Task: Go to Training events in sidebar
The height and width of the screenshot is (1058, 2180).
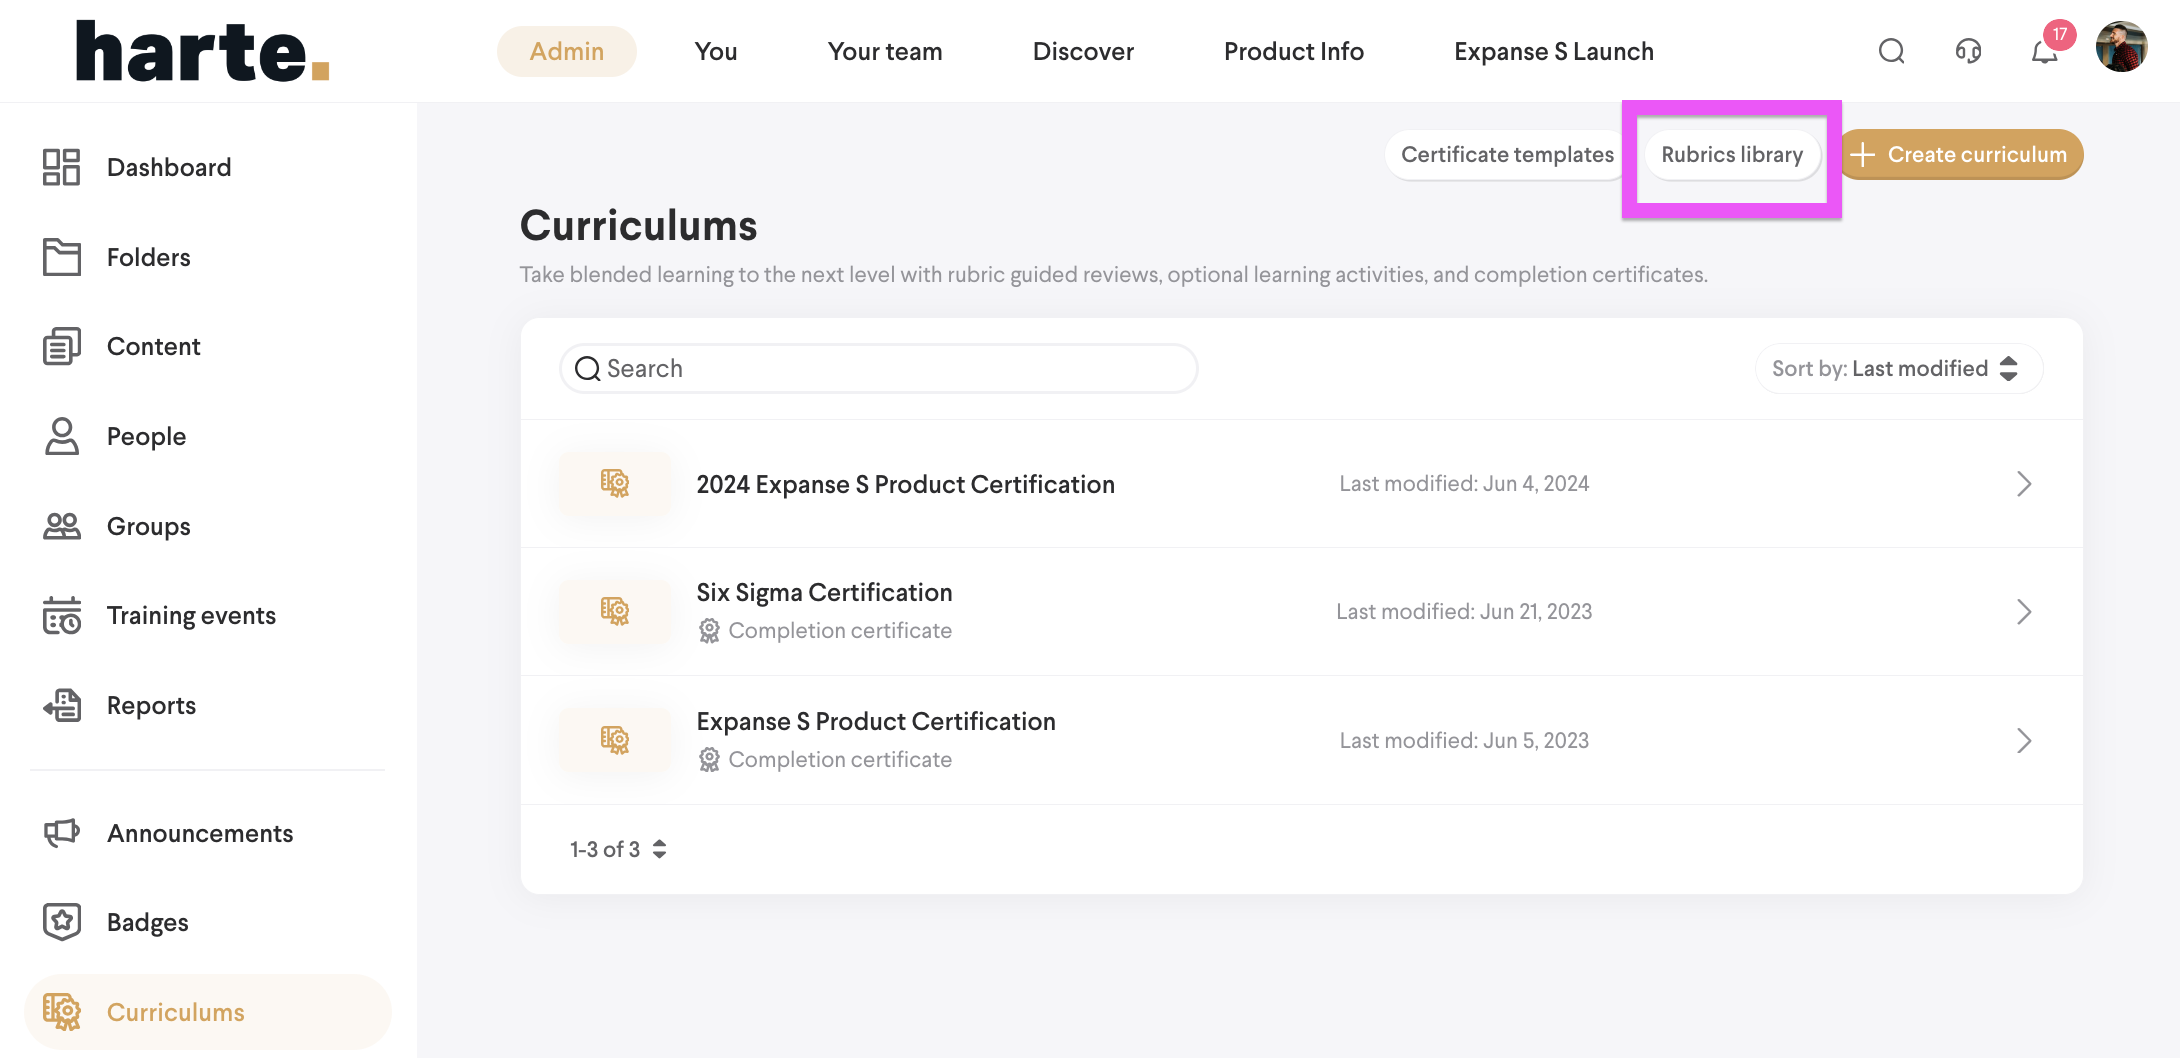Action: (x=190, y=616)
